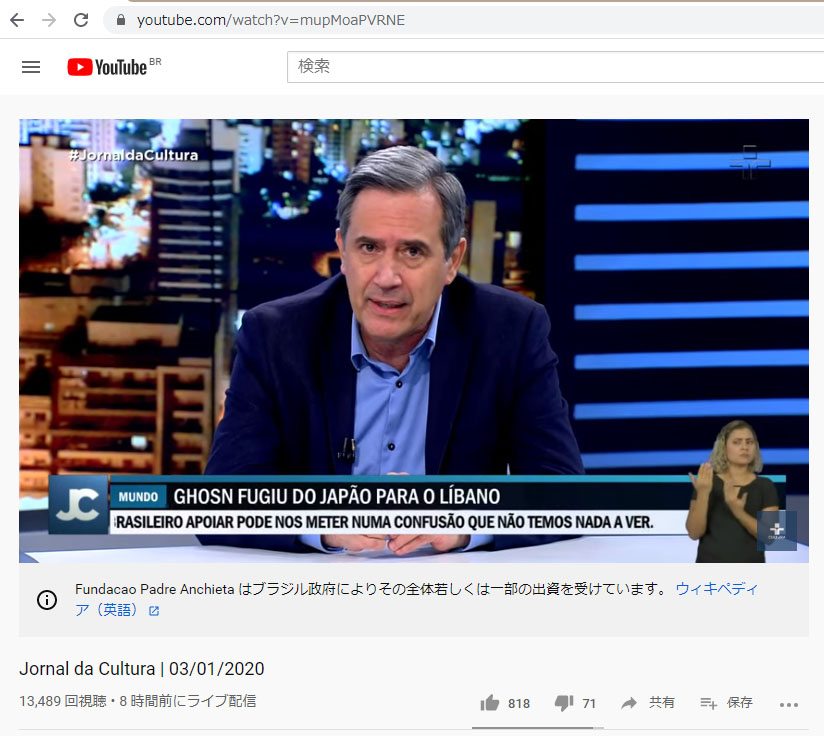Like the video with thumbs-up icon

point(489,703)
